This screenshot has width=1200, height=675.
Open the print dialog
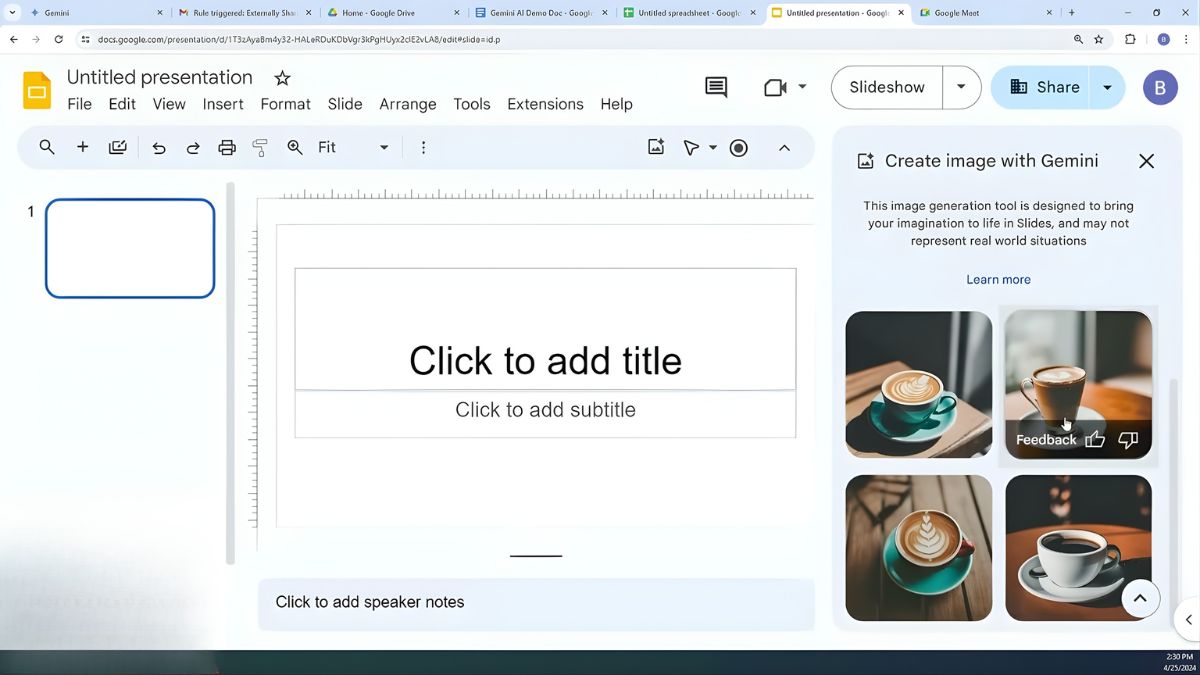pyautogui.click(x=226, y=147)
